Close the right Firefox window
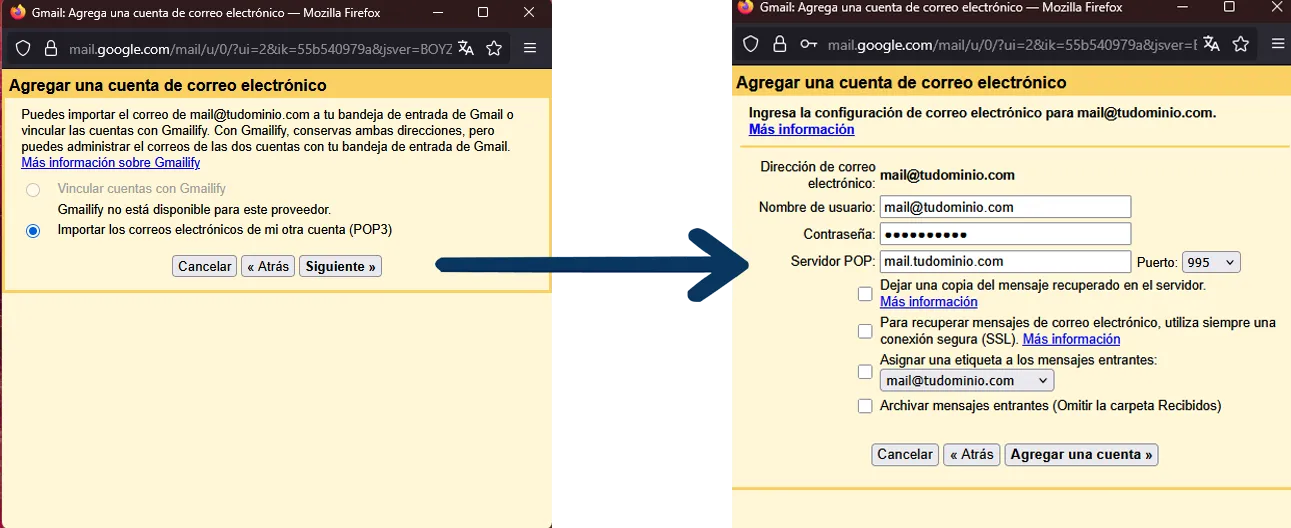The width and height of the screenshot is (1291, 528). pos(1276,7)
